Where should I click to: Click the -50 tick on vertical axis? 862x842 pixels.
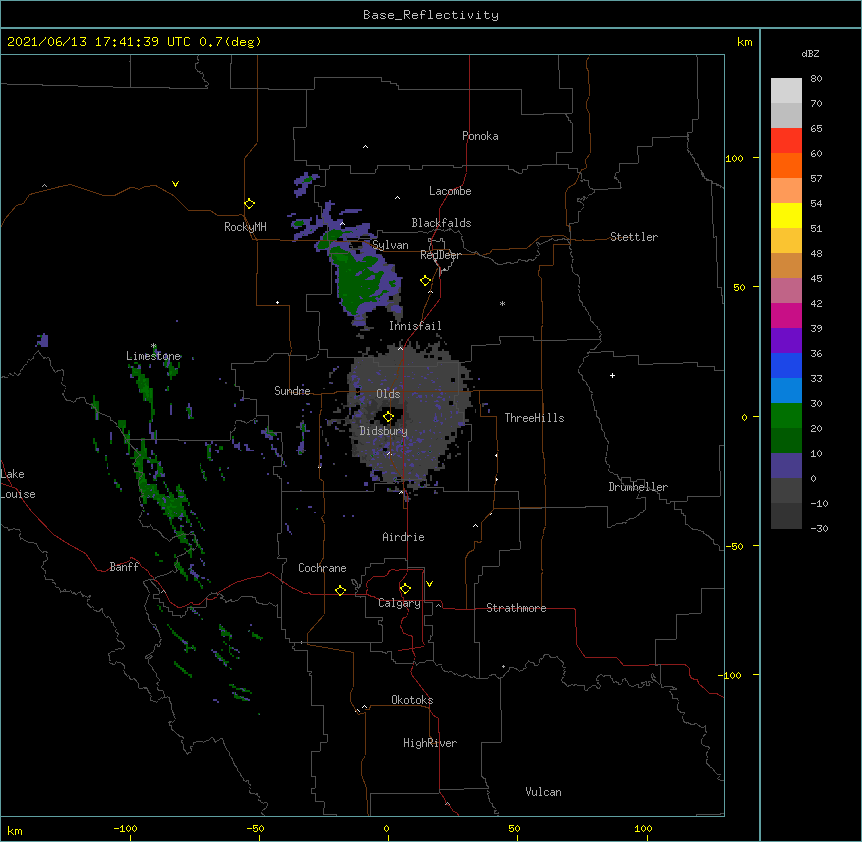734,546
